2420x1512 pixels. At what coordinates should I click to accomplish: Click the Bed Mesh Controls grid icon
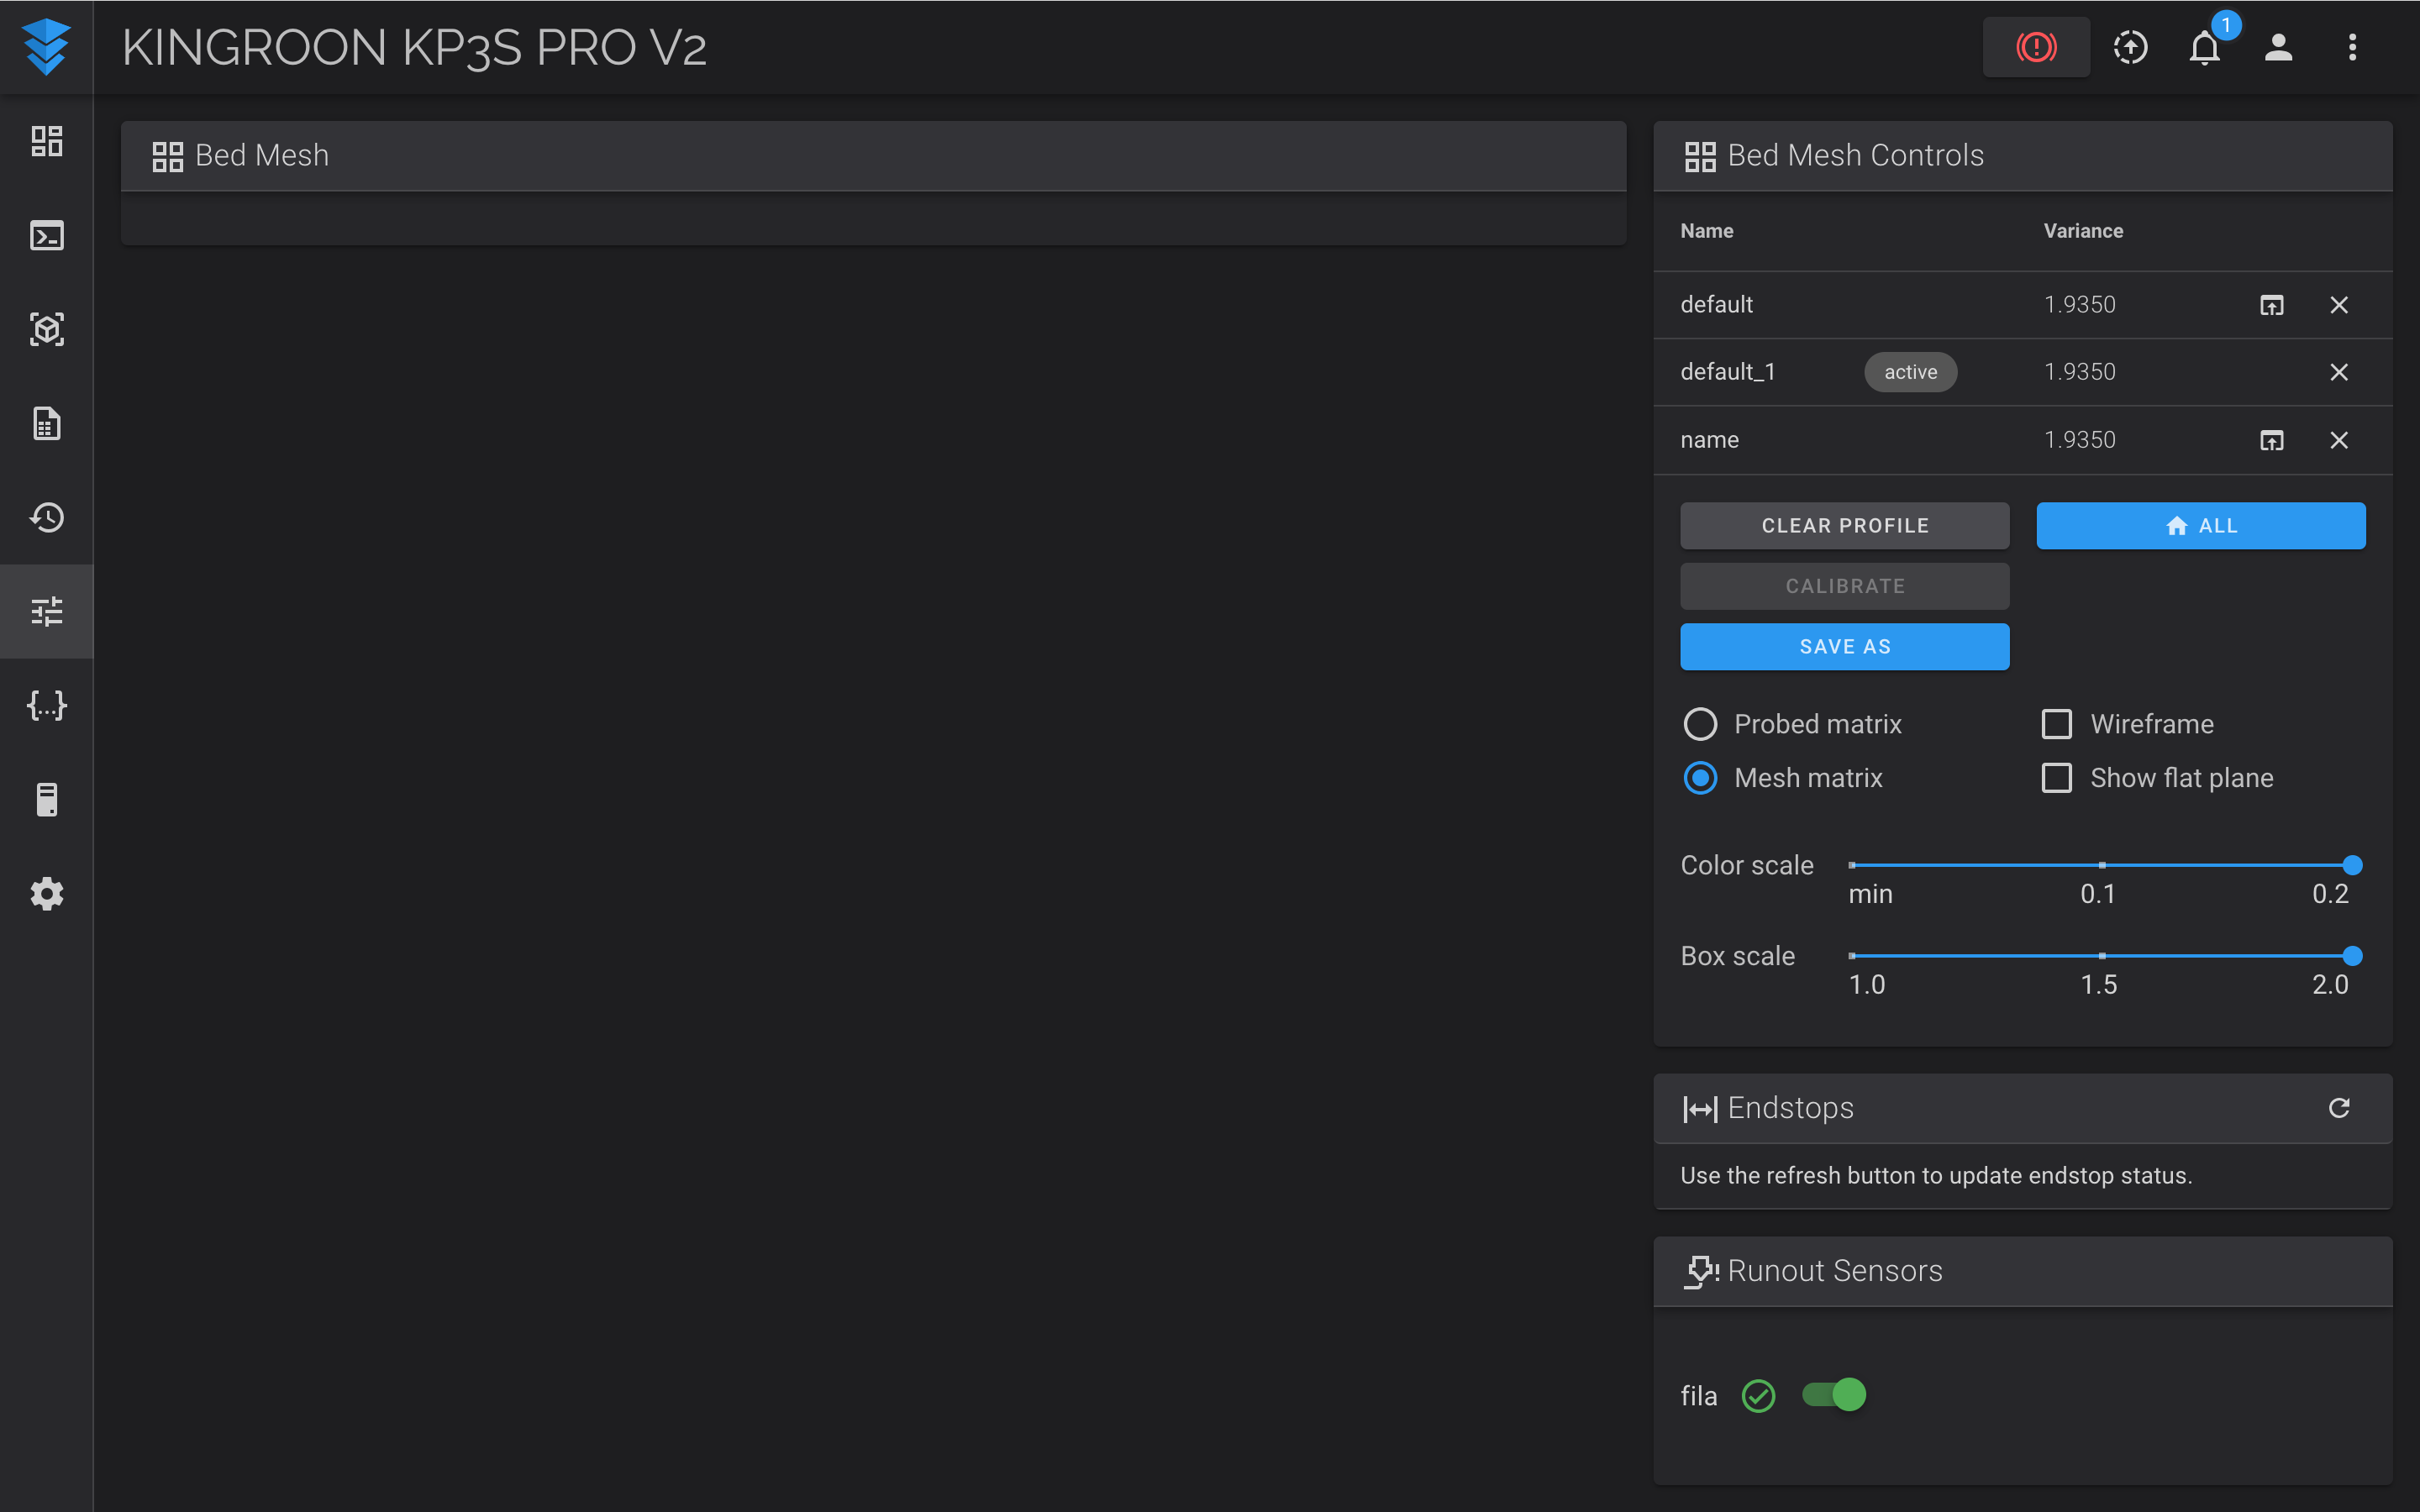click(1700, 156)
